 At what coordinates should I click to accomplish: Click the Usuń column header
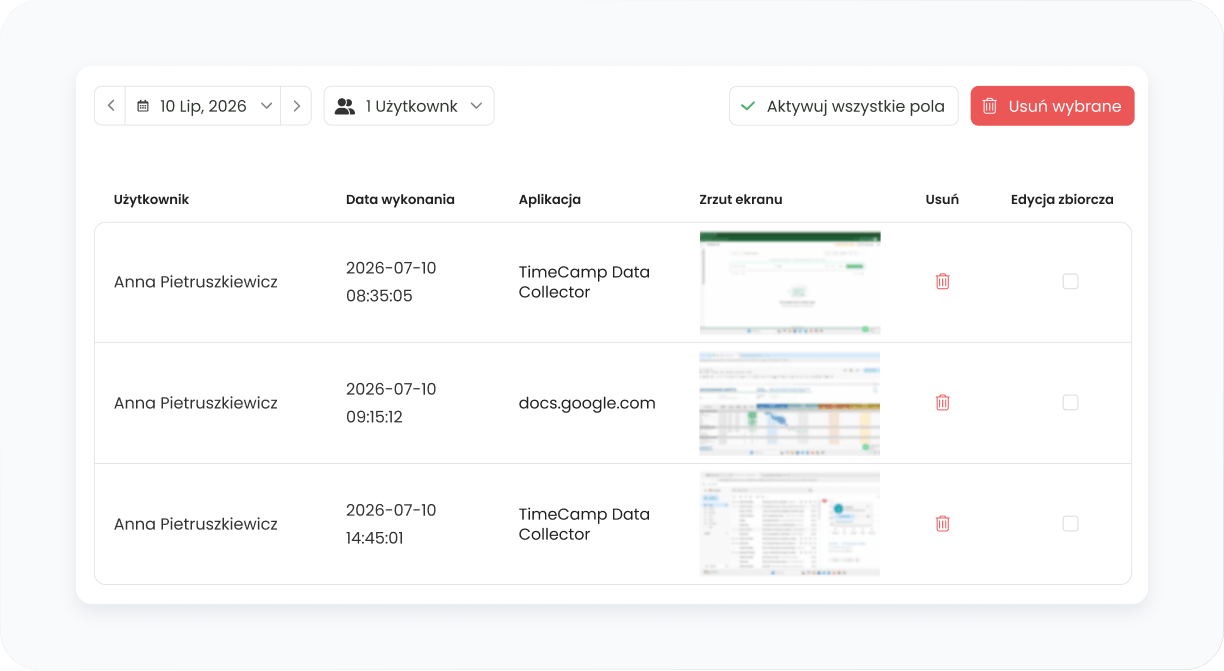coord(942,199)
